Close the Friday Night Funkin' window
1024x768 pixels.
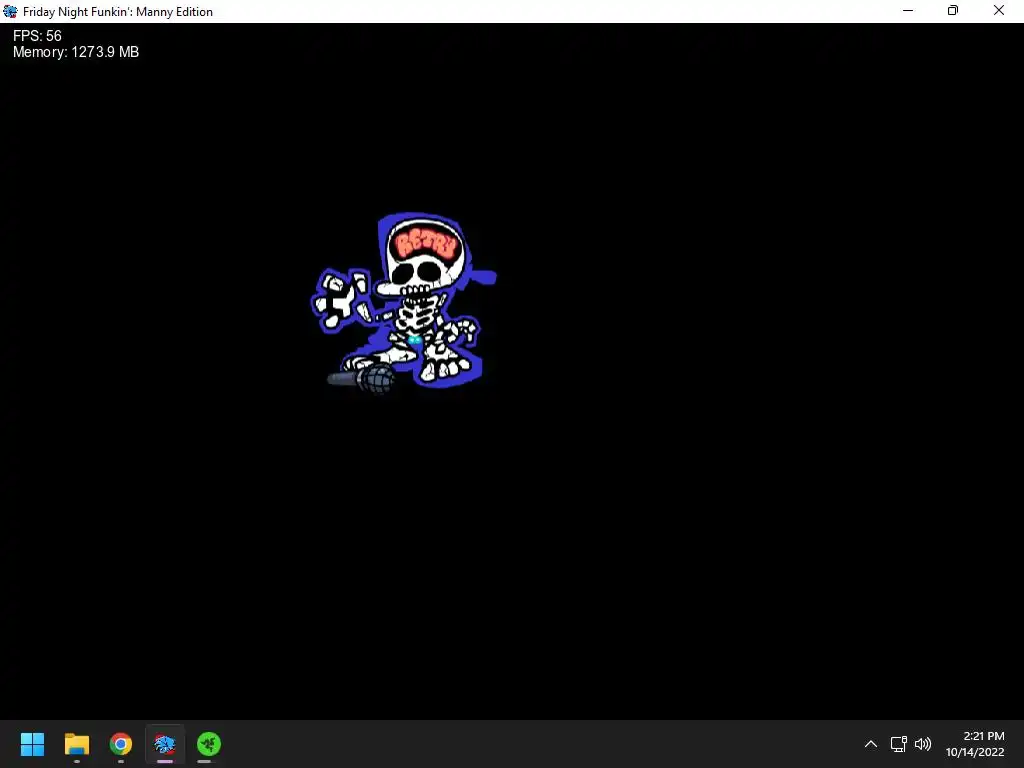click(x=999, y=10)
